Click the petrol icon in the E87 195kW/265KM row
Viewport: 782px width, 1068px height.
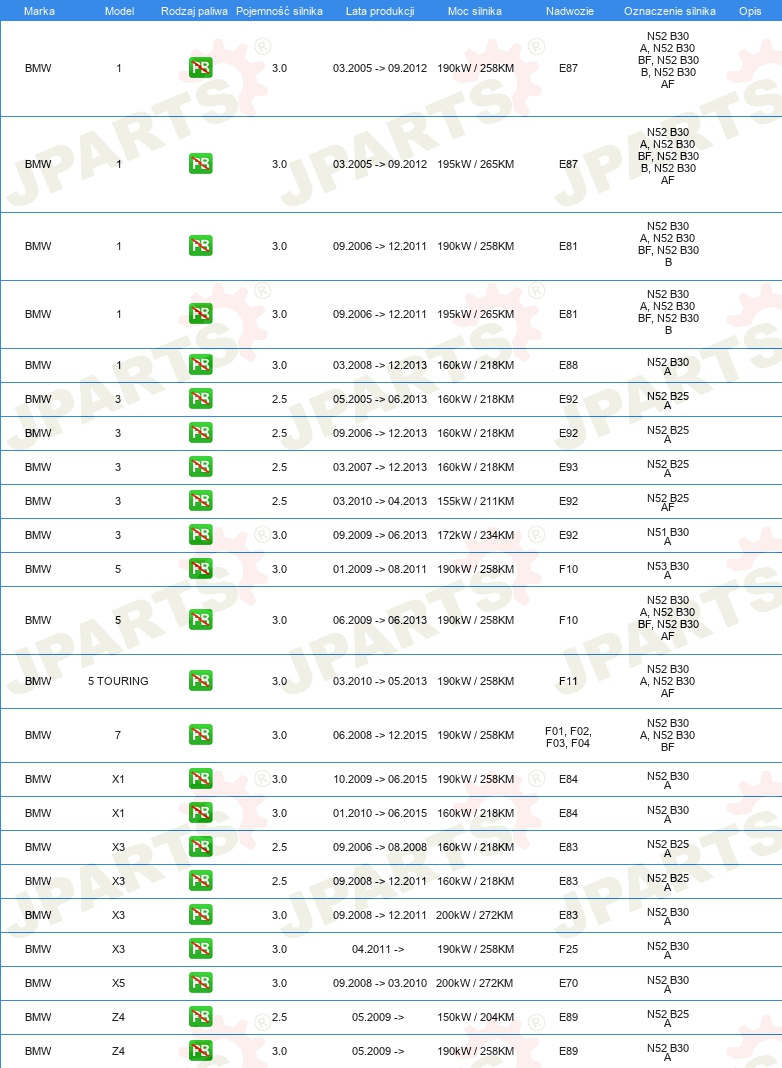[x=200, y=163]
